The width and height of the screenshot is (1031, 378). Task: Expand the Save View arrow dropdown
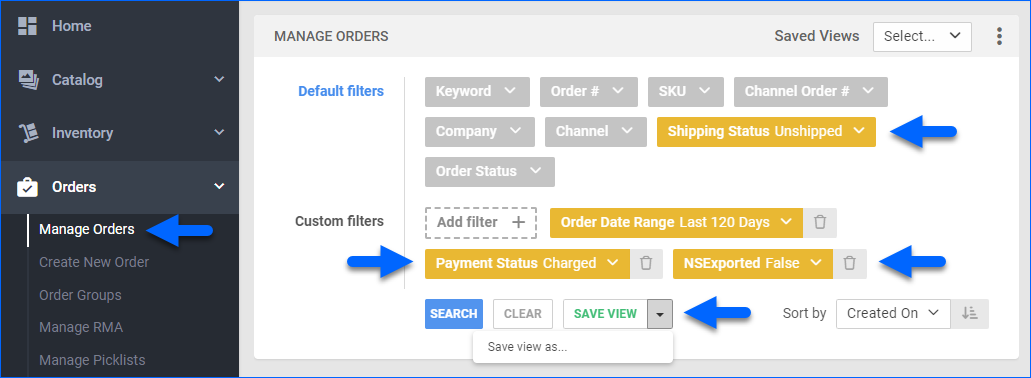coord(660,314)
